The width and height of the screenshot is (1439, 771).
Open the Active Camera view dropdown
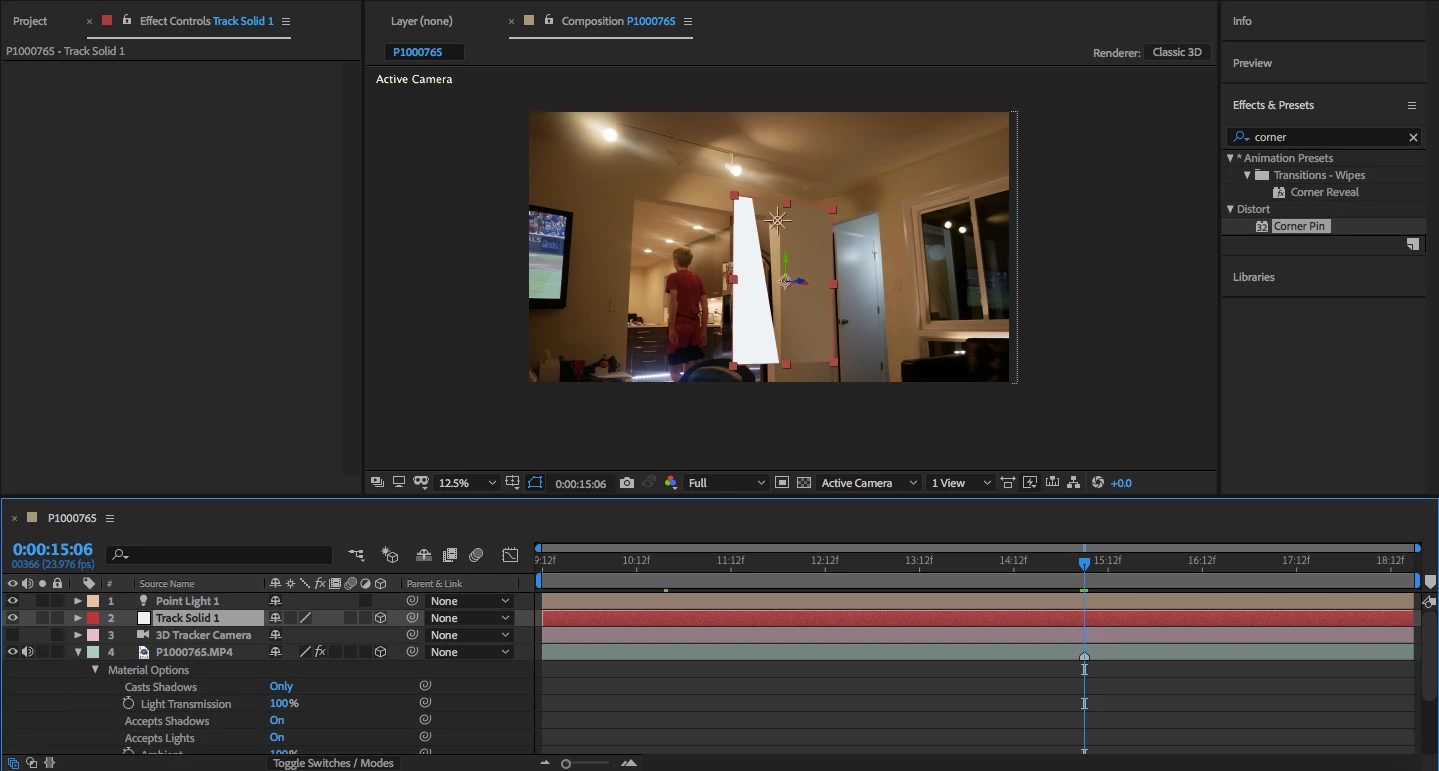coord(868,483)
